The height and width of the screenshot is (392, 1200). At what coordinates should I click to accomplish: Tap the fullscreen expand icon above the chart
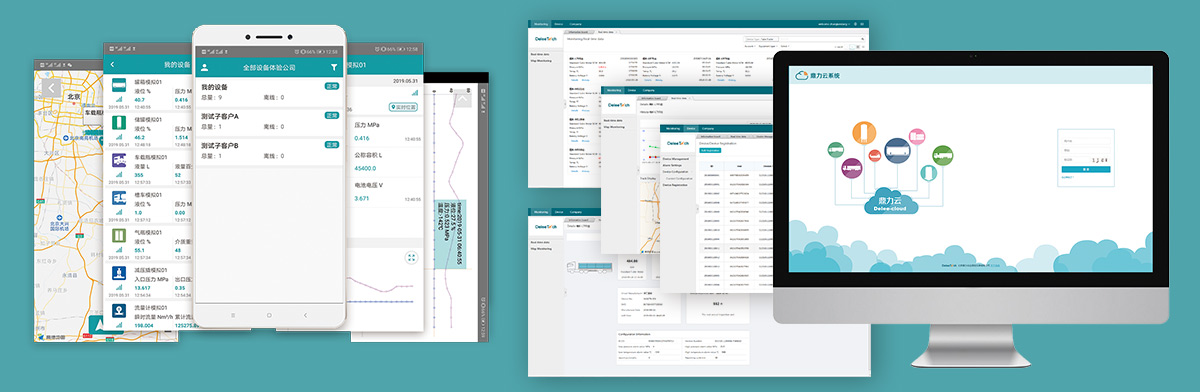click(x=412, y=257)
